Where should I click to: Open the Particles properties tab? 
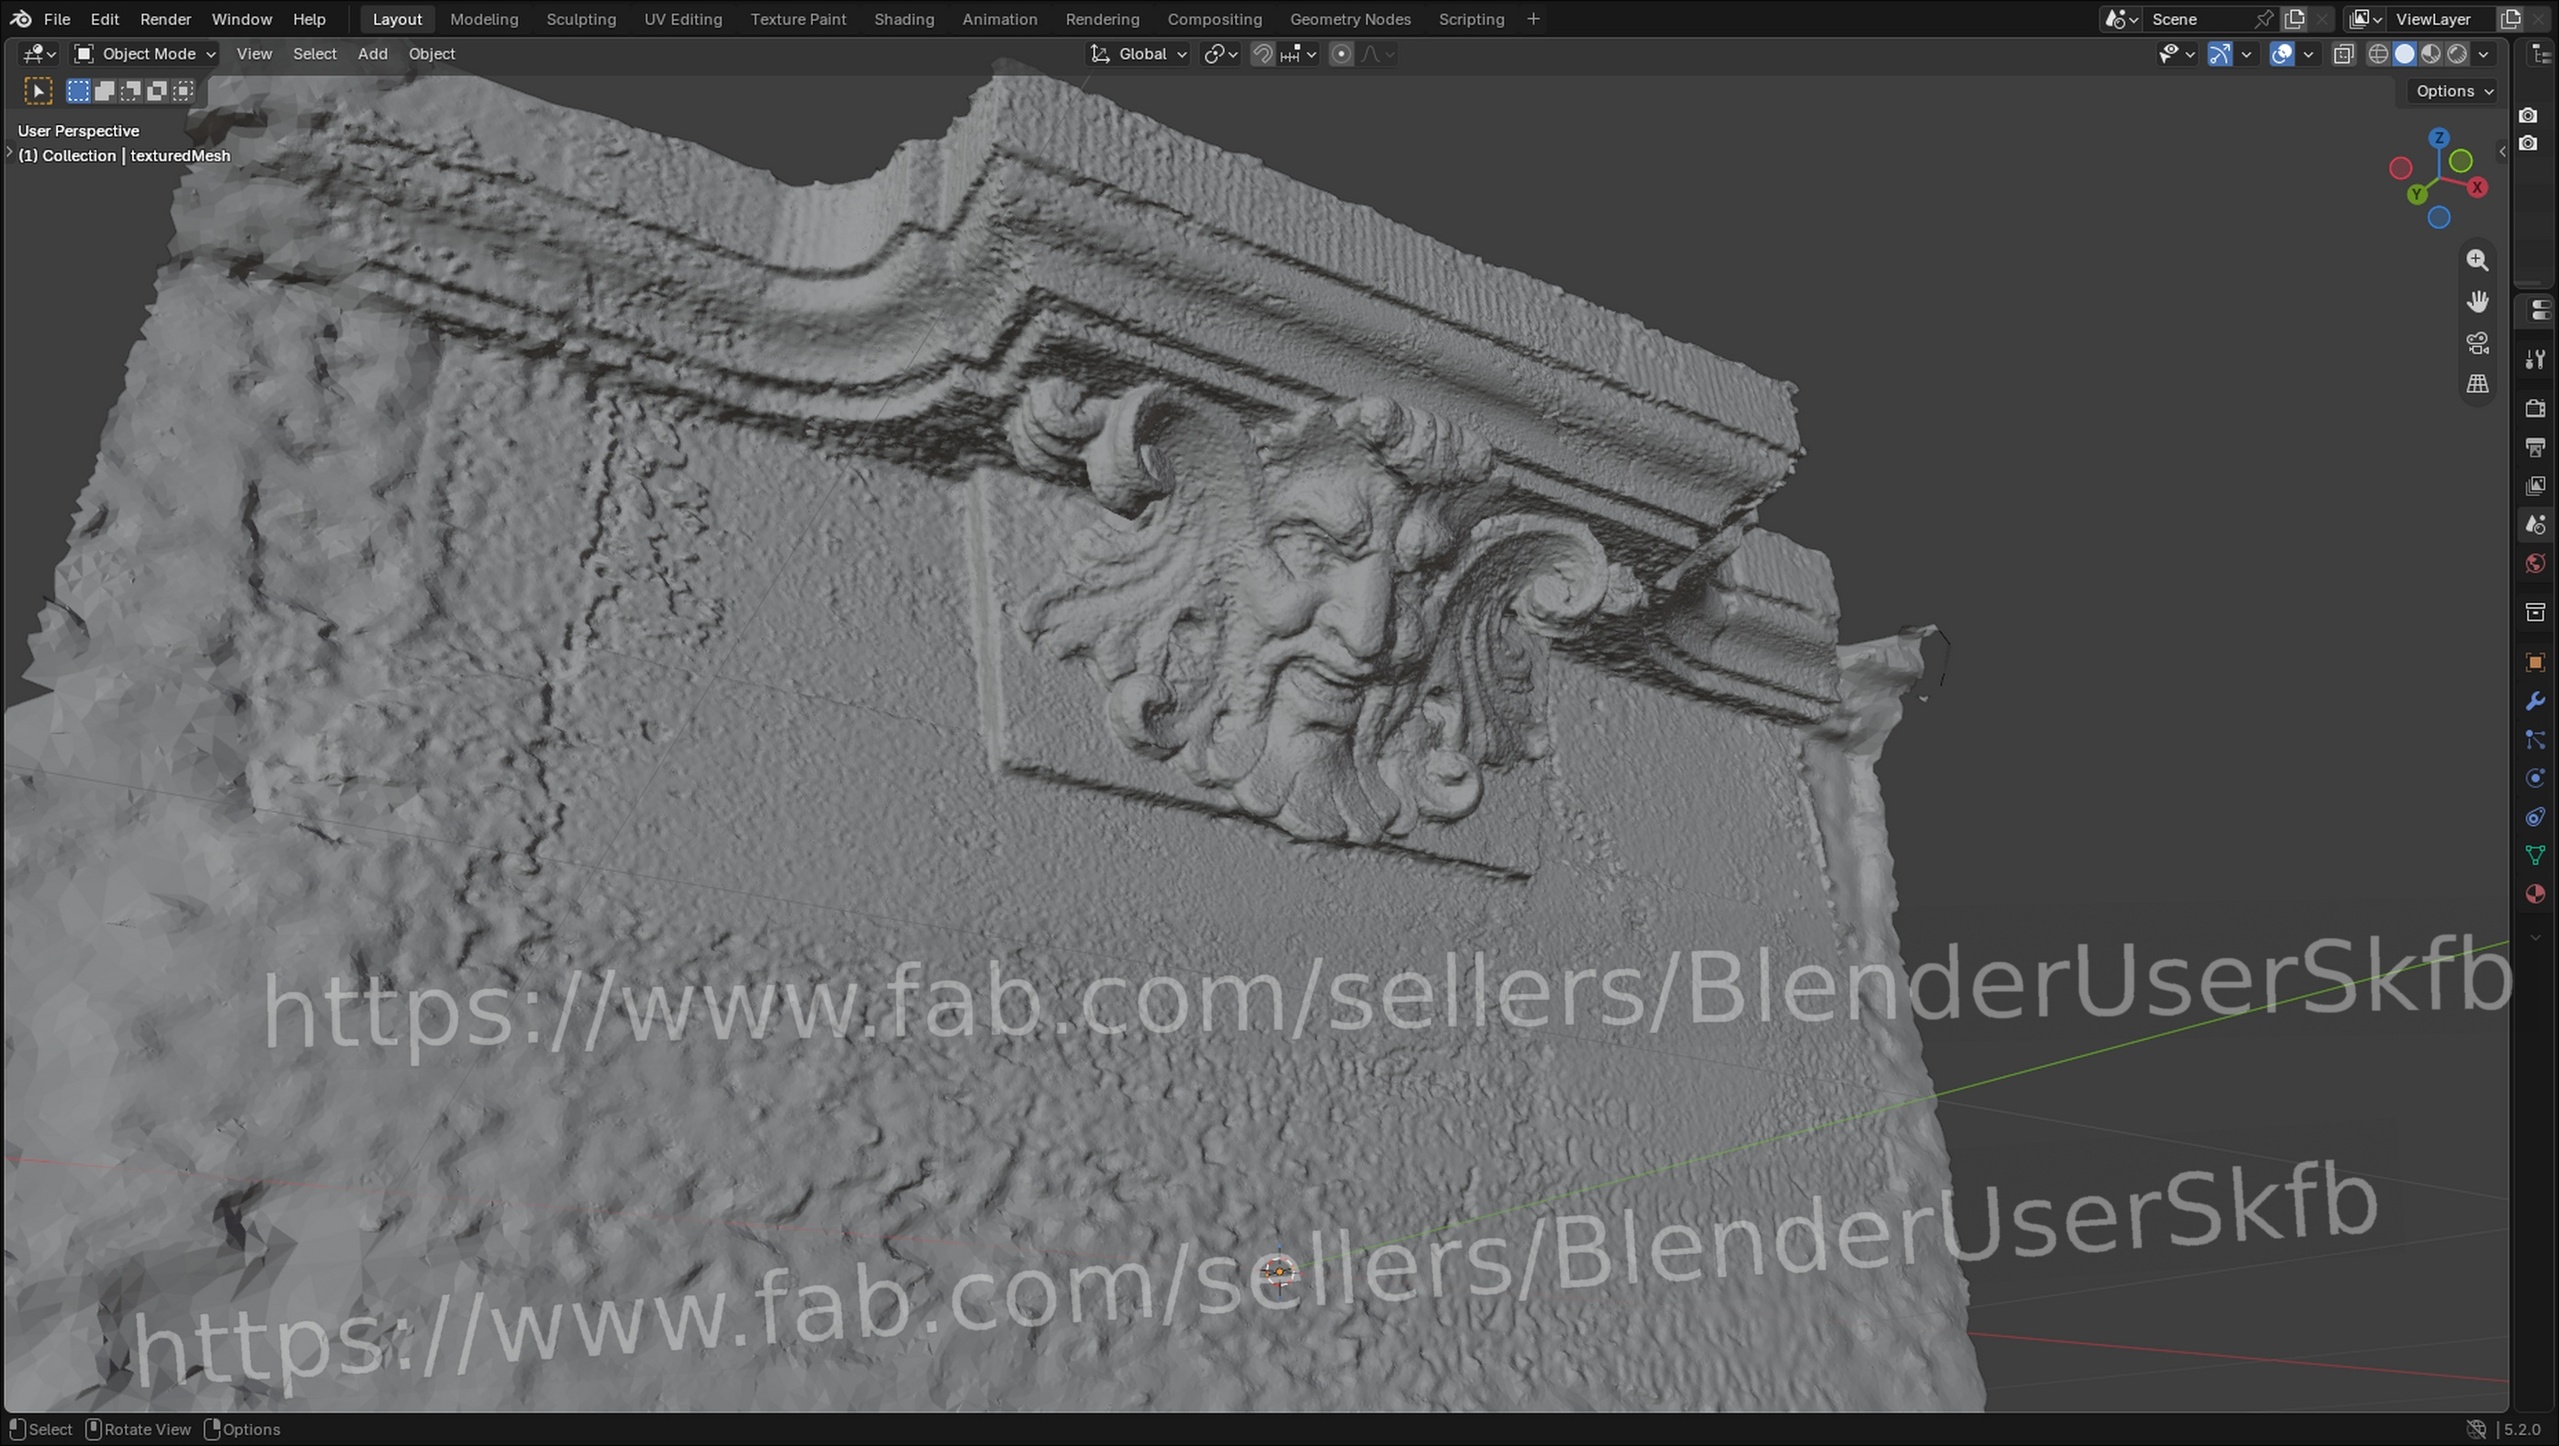pos(2534,740)
